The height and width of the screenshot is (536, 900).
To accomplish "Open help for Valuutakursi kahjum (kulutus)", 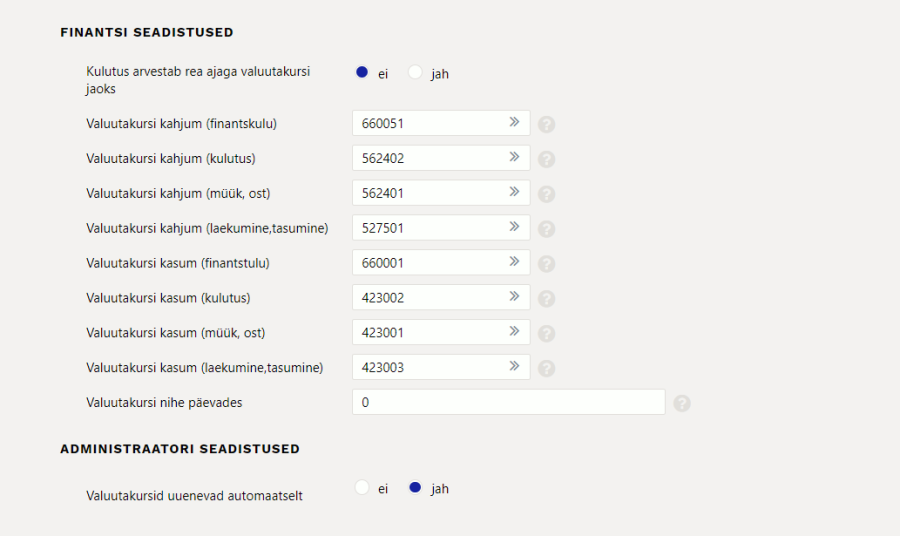I will [x=546, y=159].
